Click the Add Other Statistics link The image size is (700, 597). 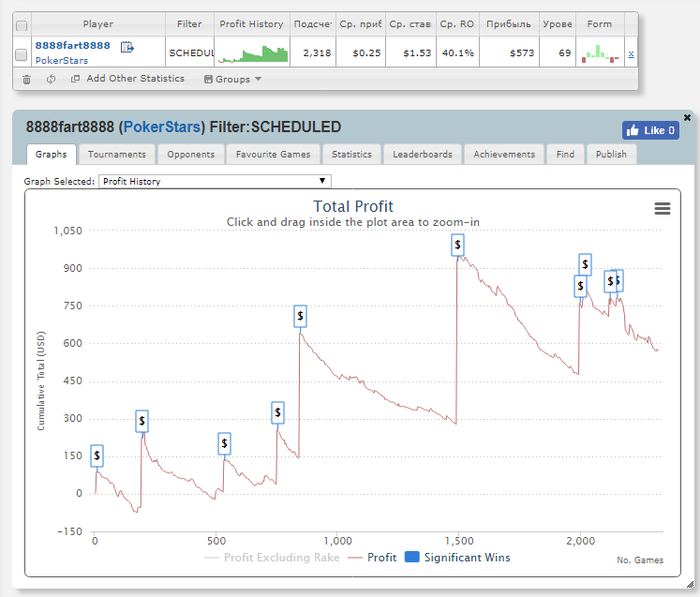pyautogui.click(x=135, y=79)
